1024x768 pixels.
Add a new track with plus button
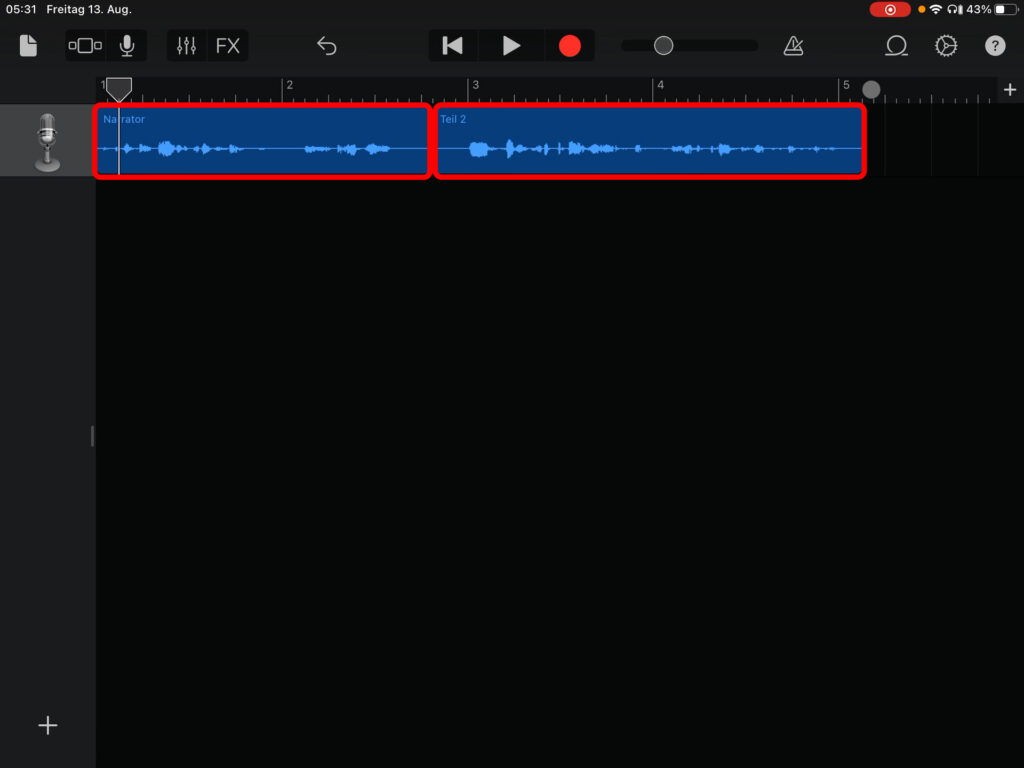tap(47, 726)
